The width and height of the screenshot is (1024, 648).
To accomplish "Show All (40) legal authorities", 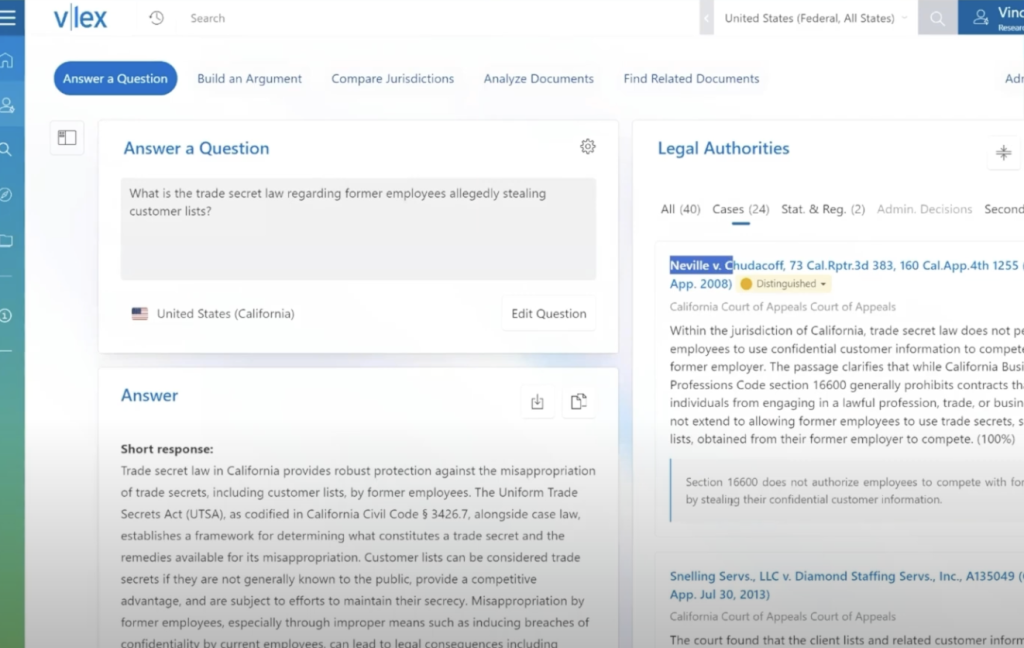I will [680, 209].
